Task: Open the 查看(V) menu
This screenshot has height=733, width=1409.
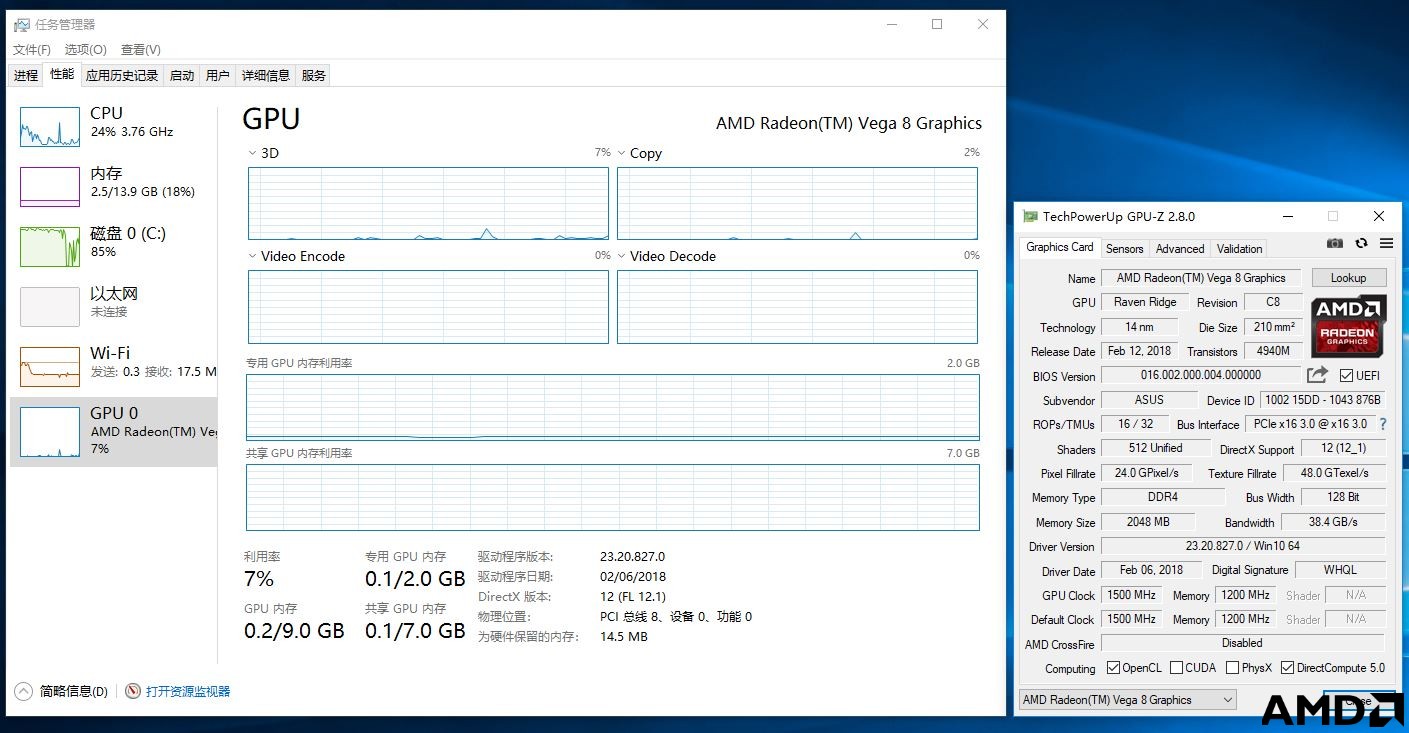Action: [141, 49]
